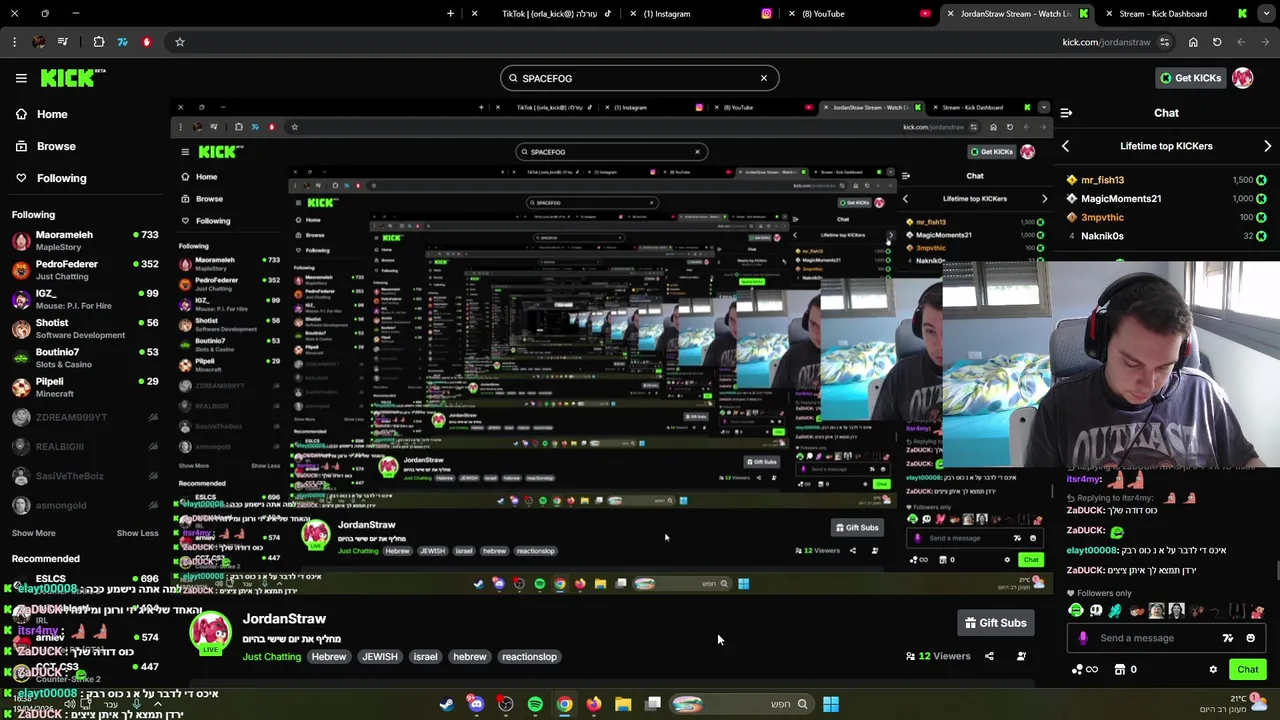Send message with Chat button
Viewport: 1280px width, 720px height.
[x=1248, y=670]
